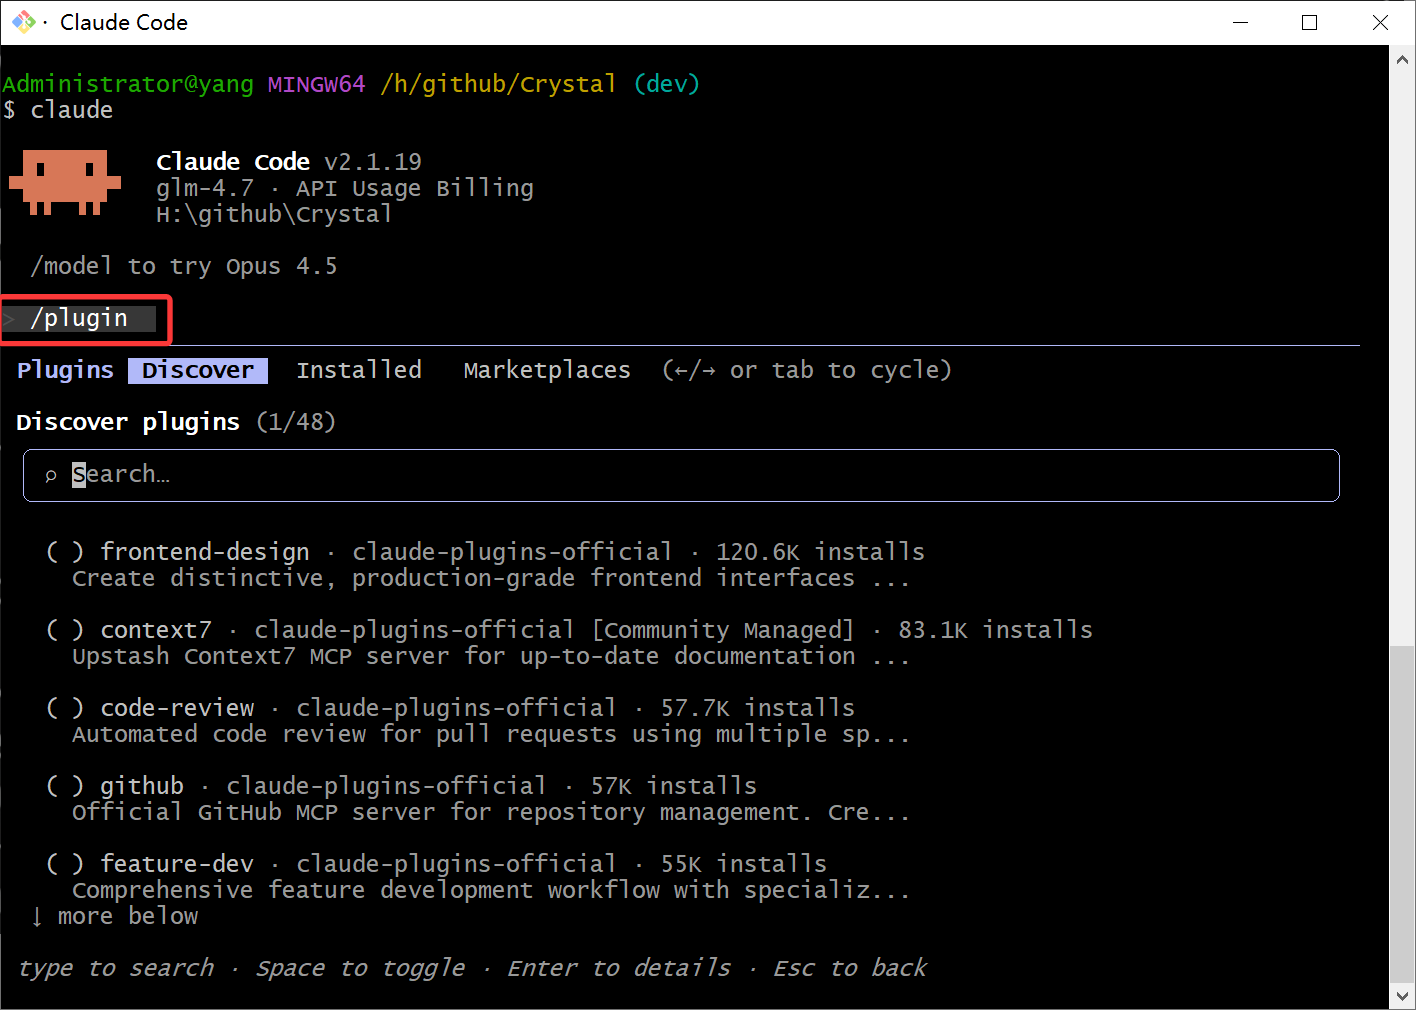Click the 'Enter to details' hint
Screen dimensions: 1416x1010
619,968
